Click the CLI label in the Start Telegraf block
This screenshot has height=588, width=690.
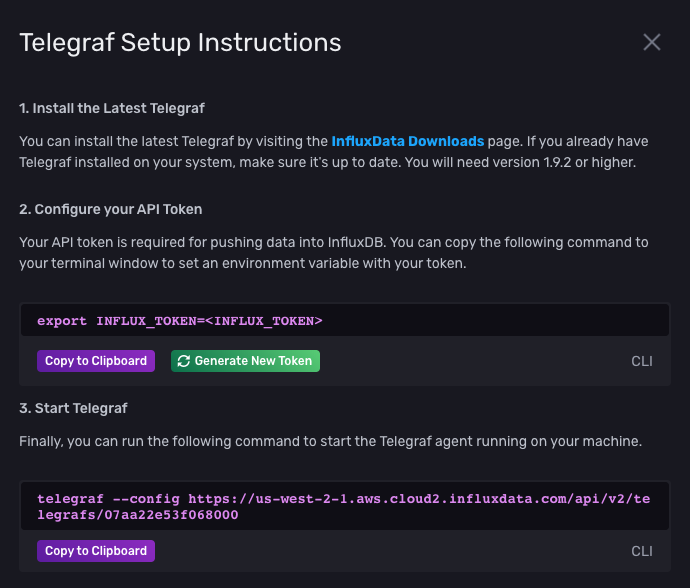tap(641, 551)
